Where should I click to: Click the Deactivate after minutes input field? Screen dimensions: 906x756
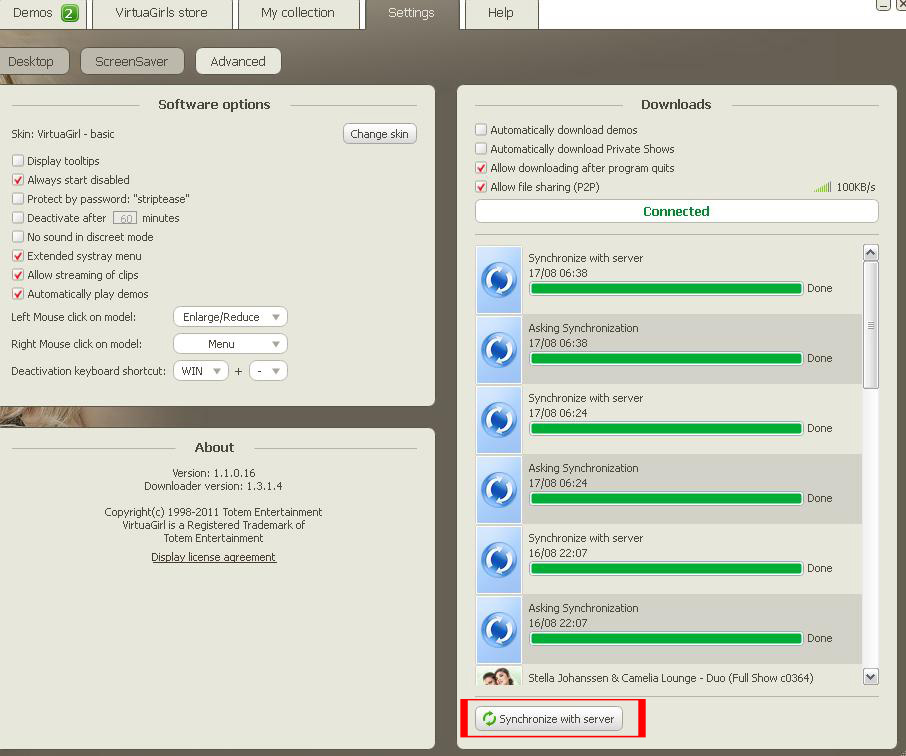(x=124, y=218)
